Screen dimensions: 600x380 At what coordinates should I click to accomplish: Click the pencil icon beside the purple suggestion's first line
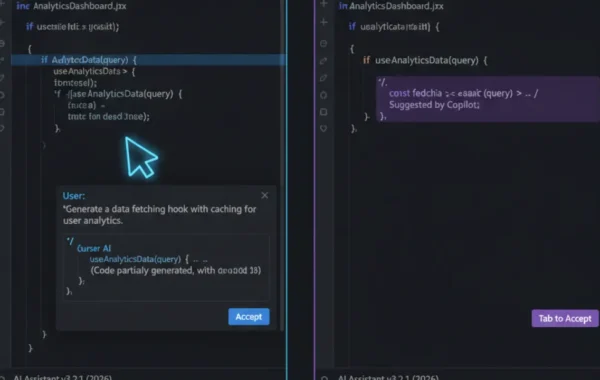pyautogui.click(x=324, y=78)
